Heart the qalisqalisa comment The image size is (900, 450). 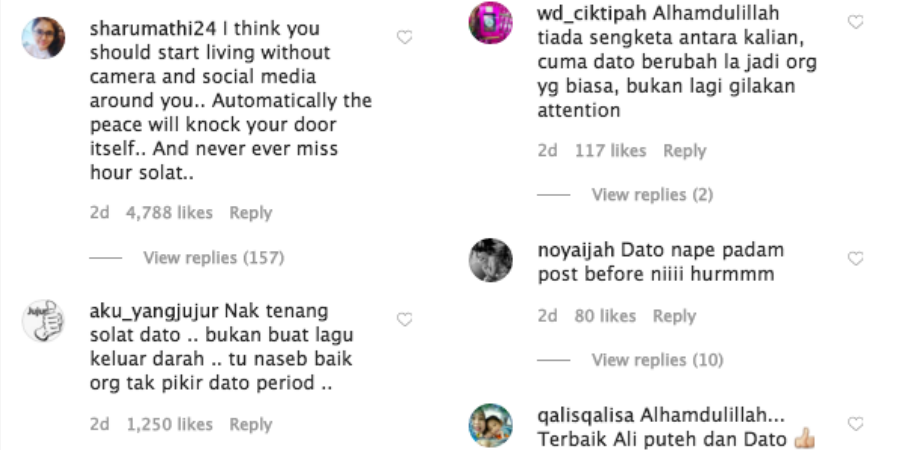click(x=855, y=424)
